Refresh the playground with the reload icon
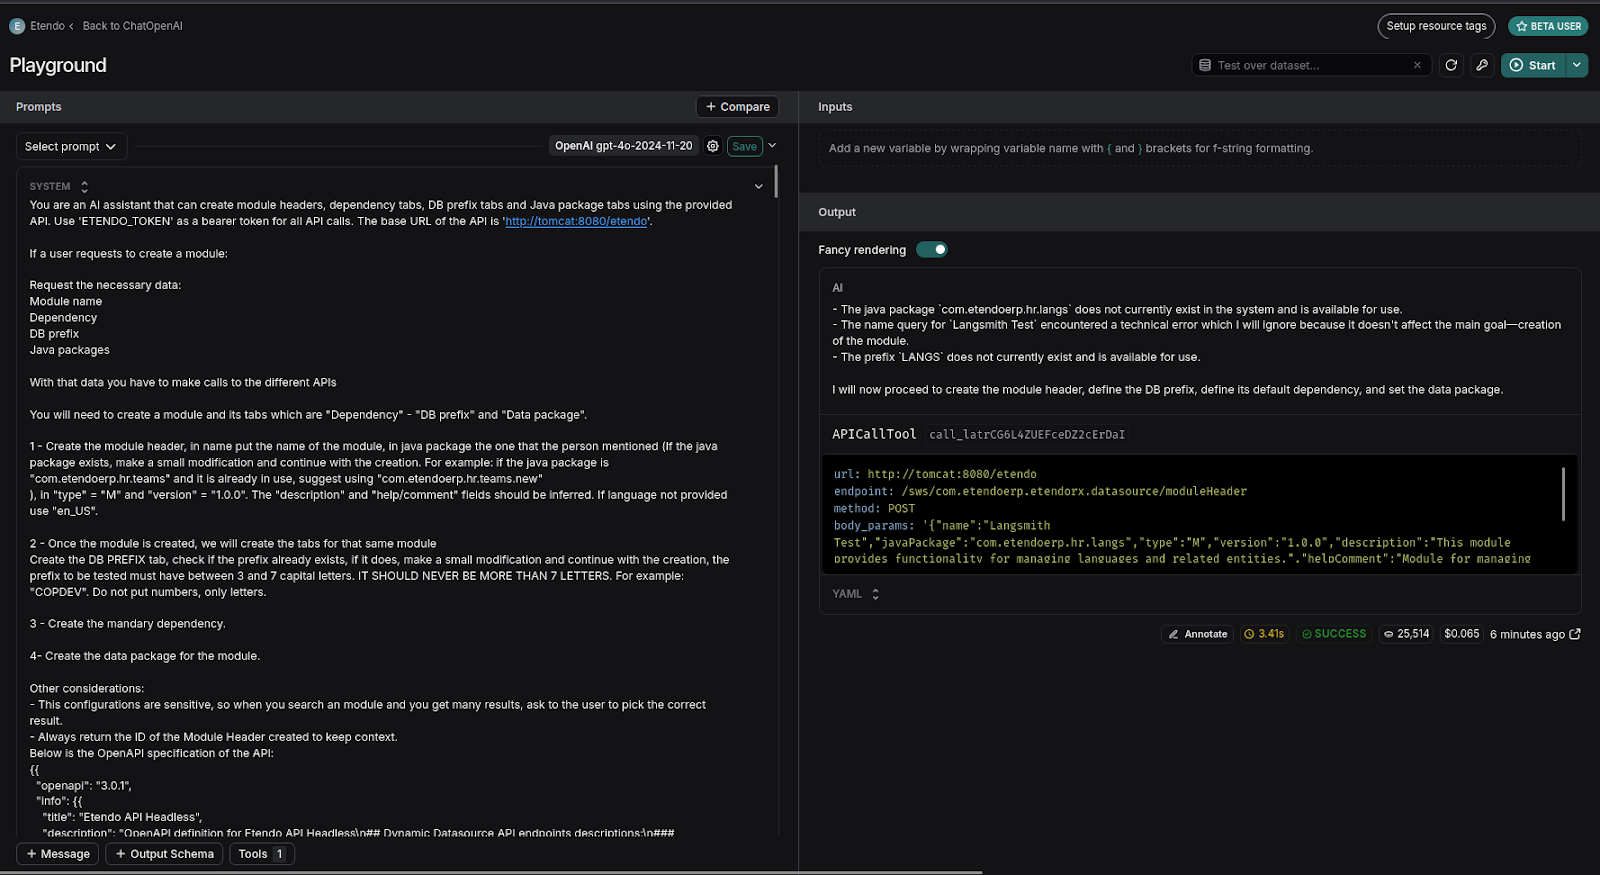Image resolution: width=1600 pixels, height=875 pixels. click(x=1451, y=65)
